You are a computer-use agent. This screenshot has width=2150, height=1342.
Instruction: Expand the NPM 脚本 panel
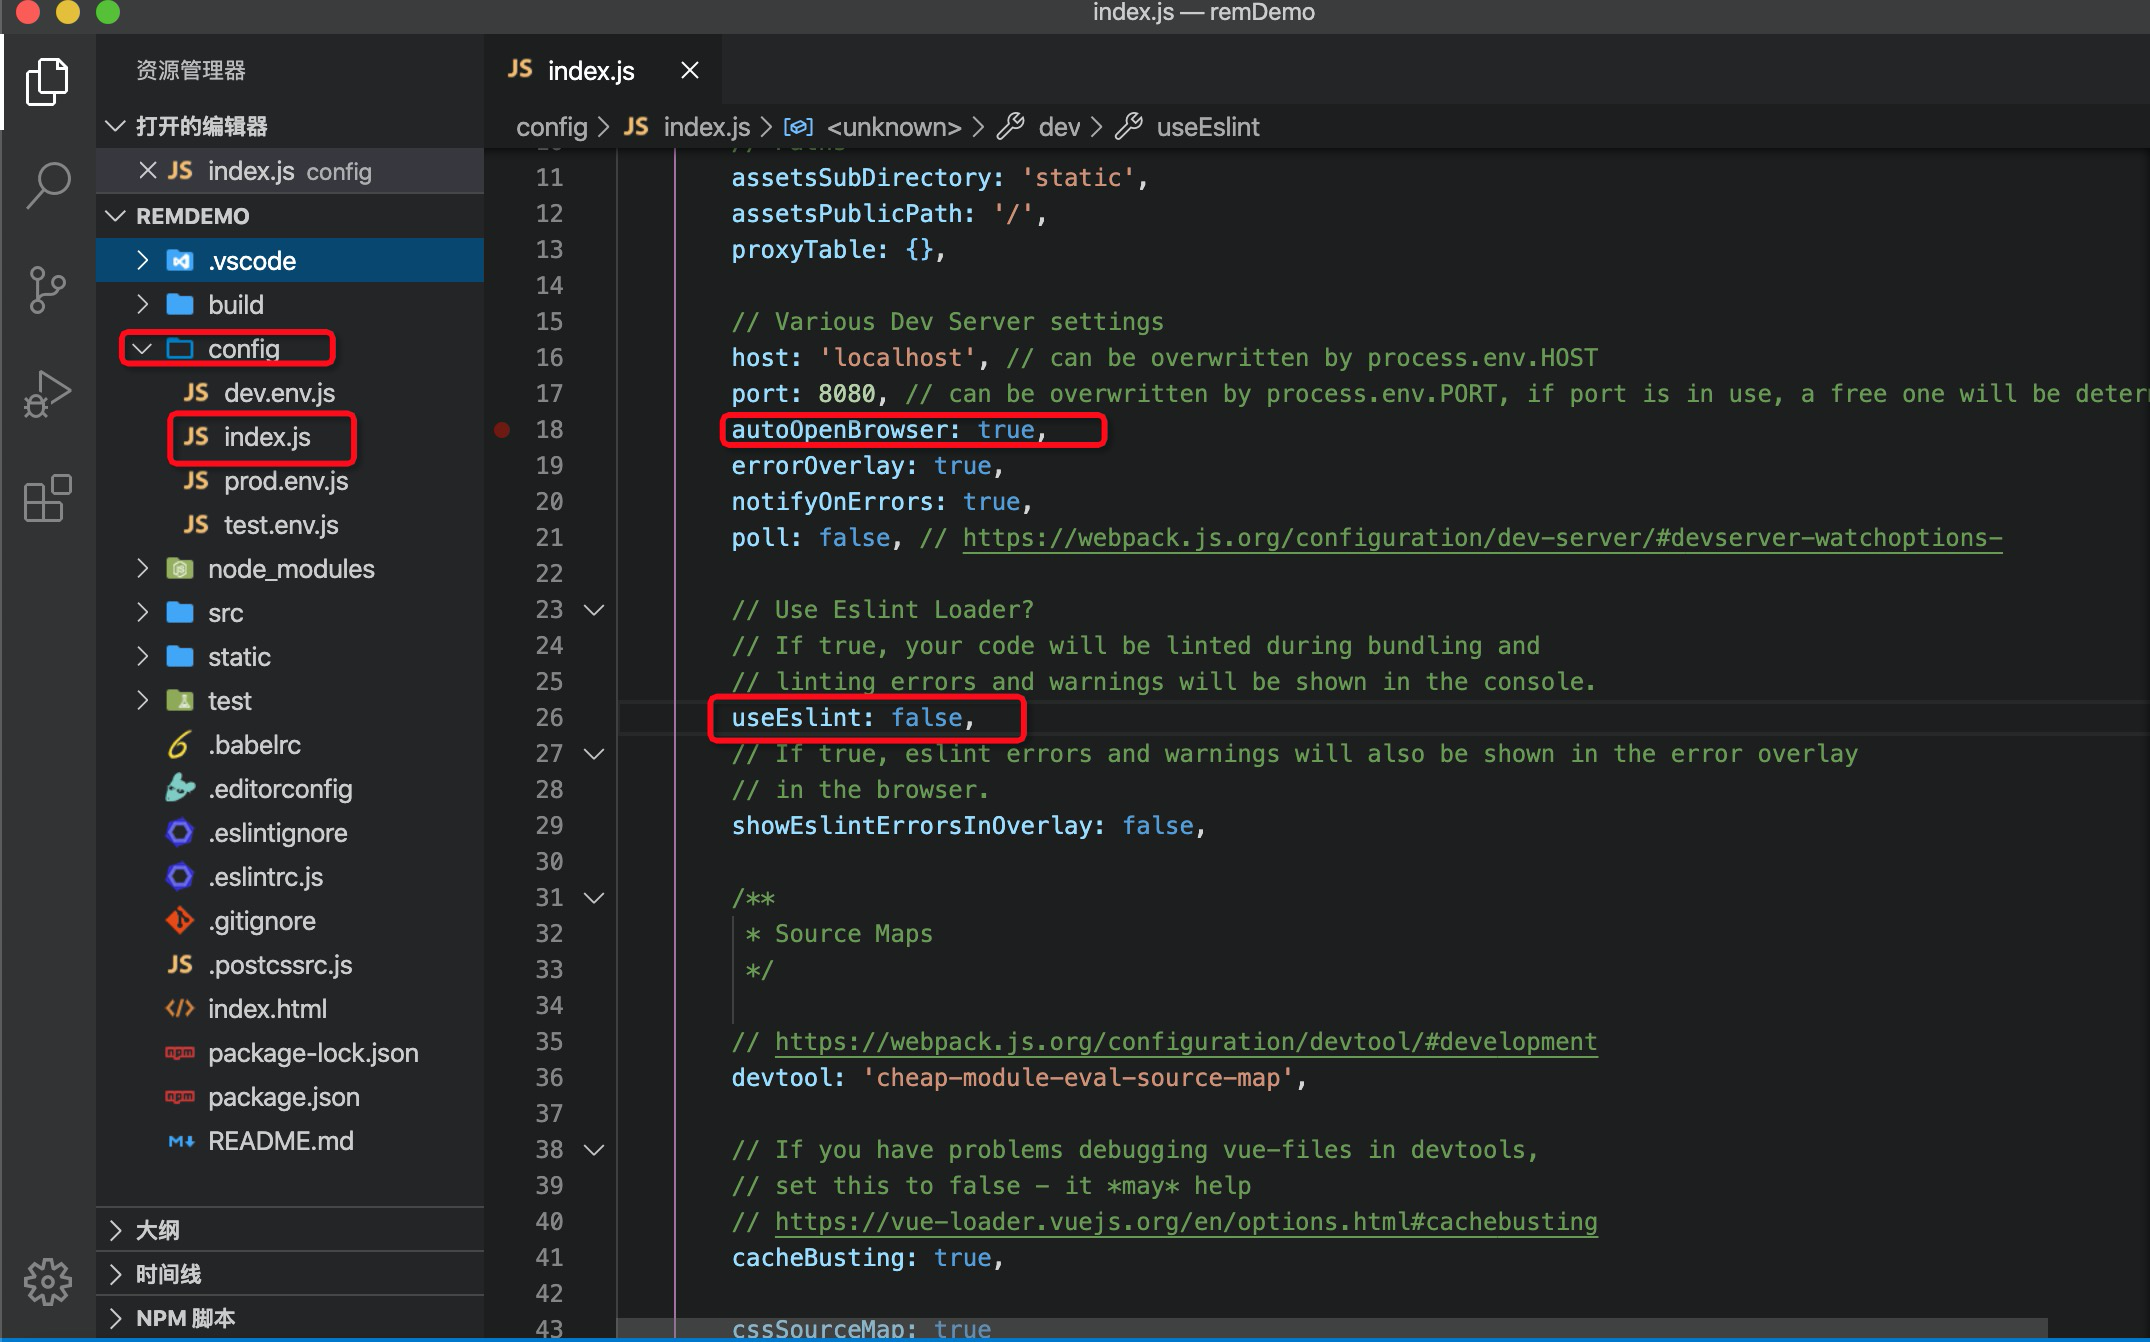point(290,1318)
